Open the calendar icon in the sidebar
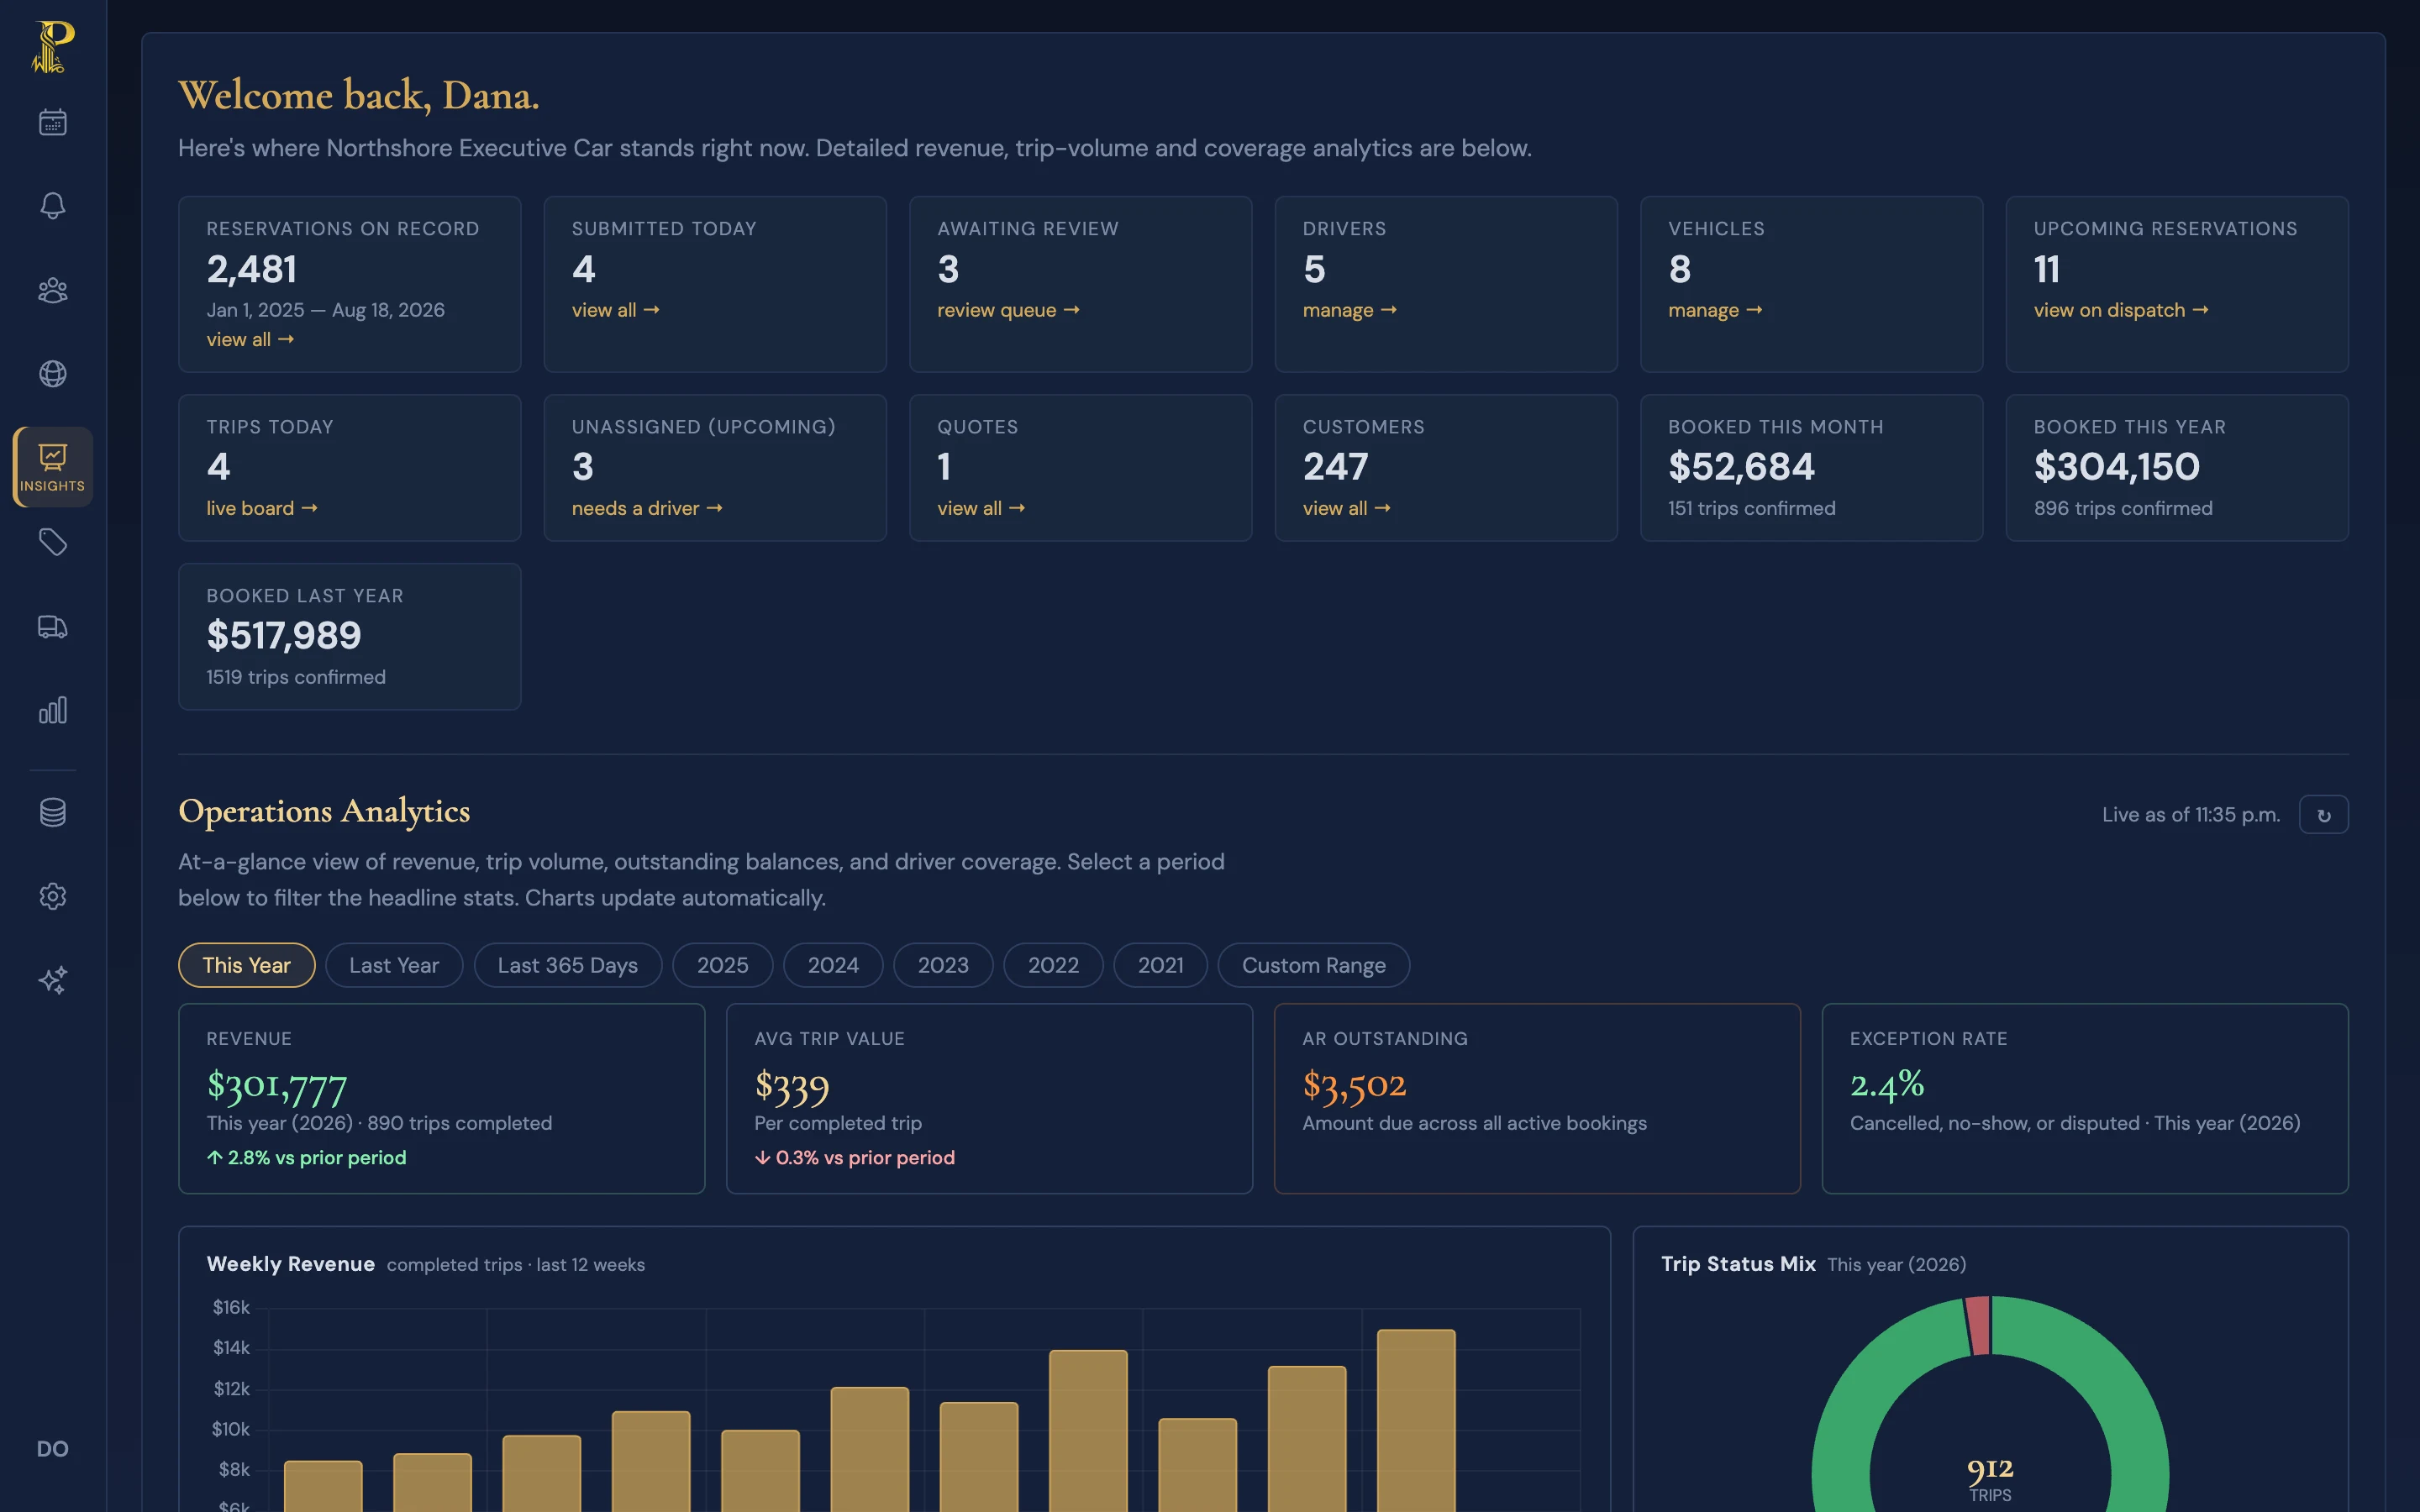2420x1512 pixels. [x=53, y=122]
